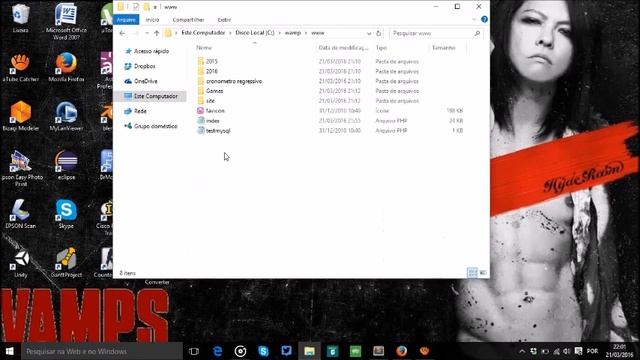Select the testmysql PHP file
The width and height of the screenshot is (640, 360).
[x=218, y=131]
